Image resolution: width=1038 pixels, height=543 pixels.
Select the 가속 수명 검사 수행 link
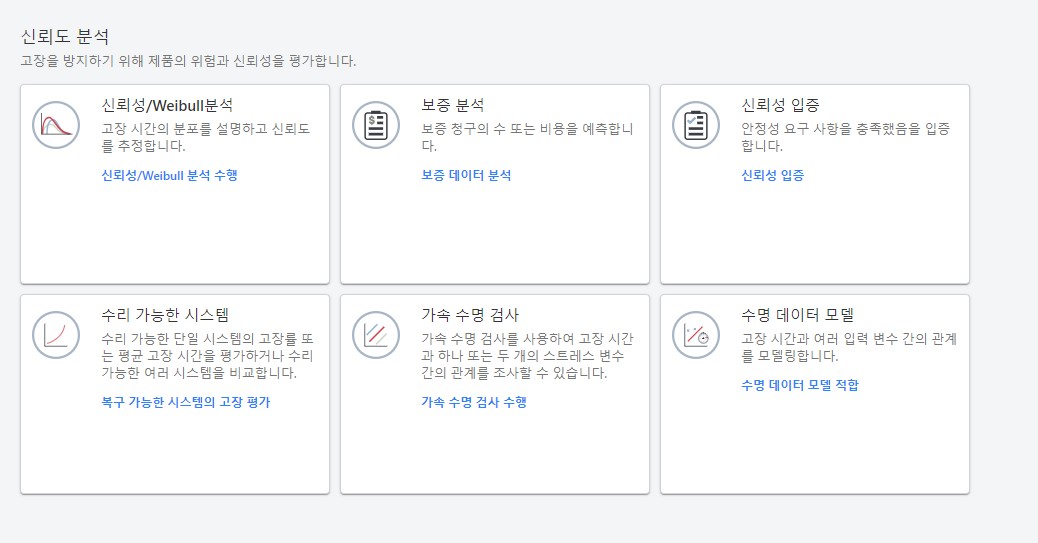coord(474,402)
